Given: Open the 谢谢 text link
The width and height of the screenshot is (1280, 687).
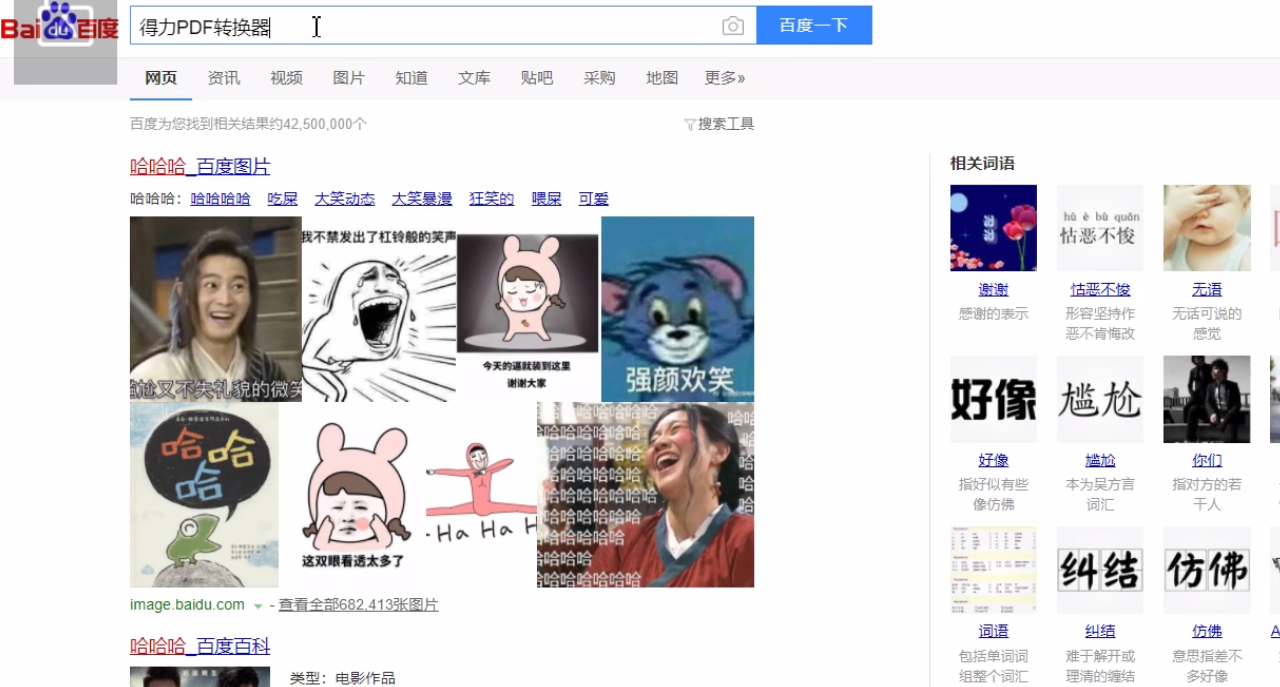Looking at the screenshot, I should [x=993, y=290].
